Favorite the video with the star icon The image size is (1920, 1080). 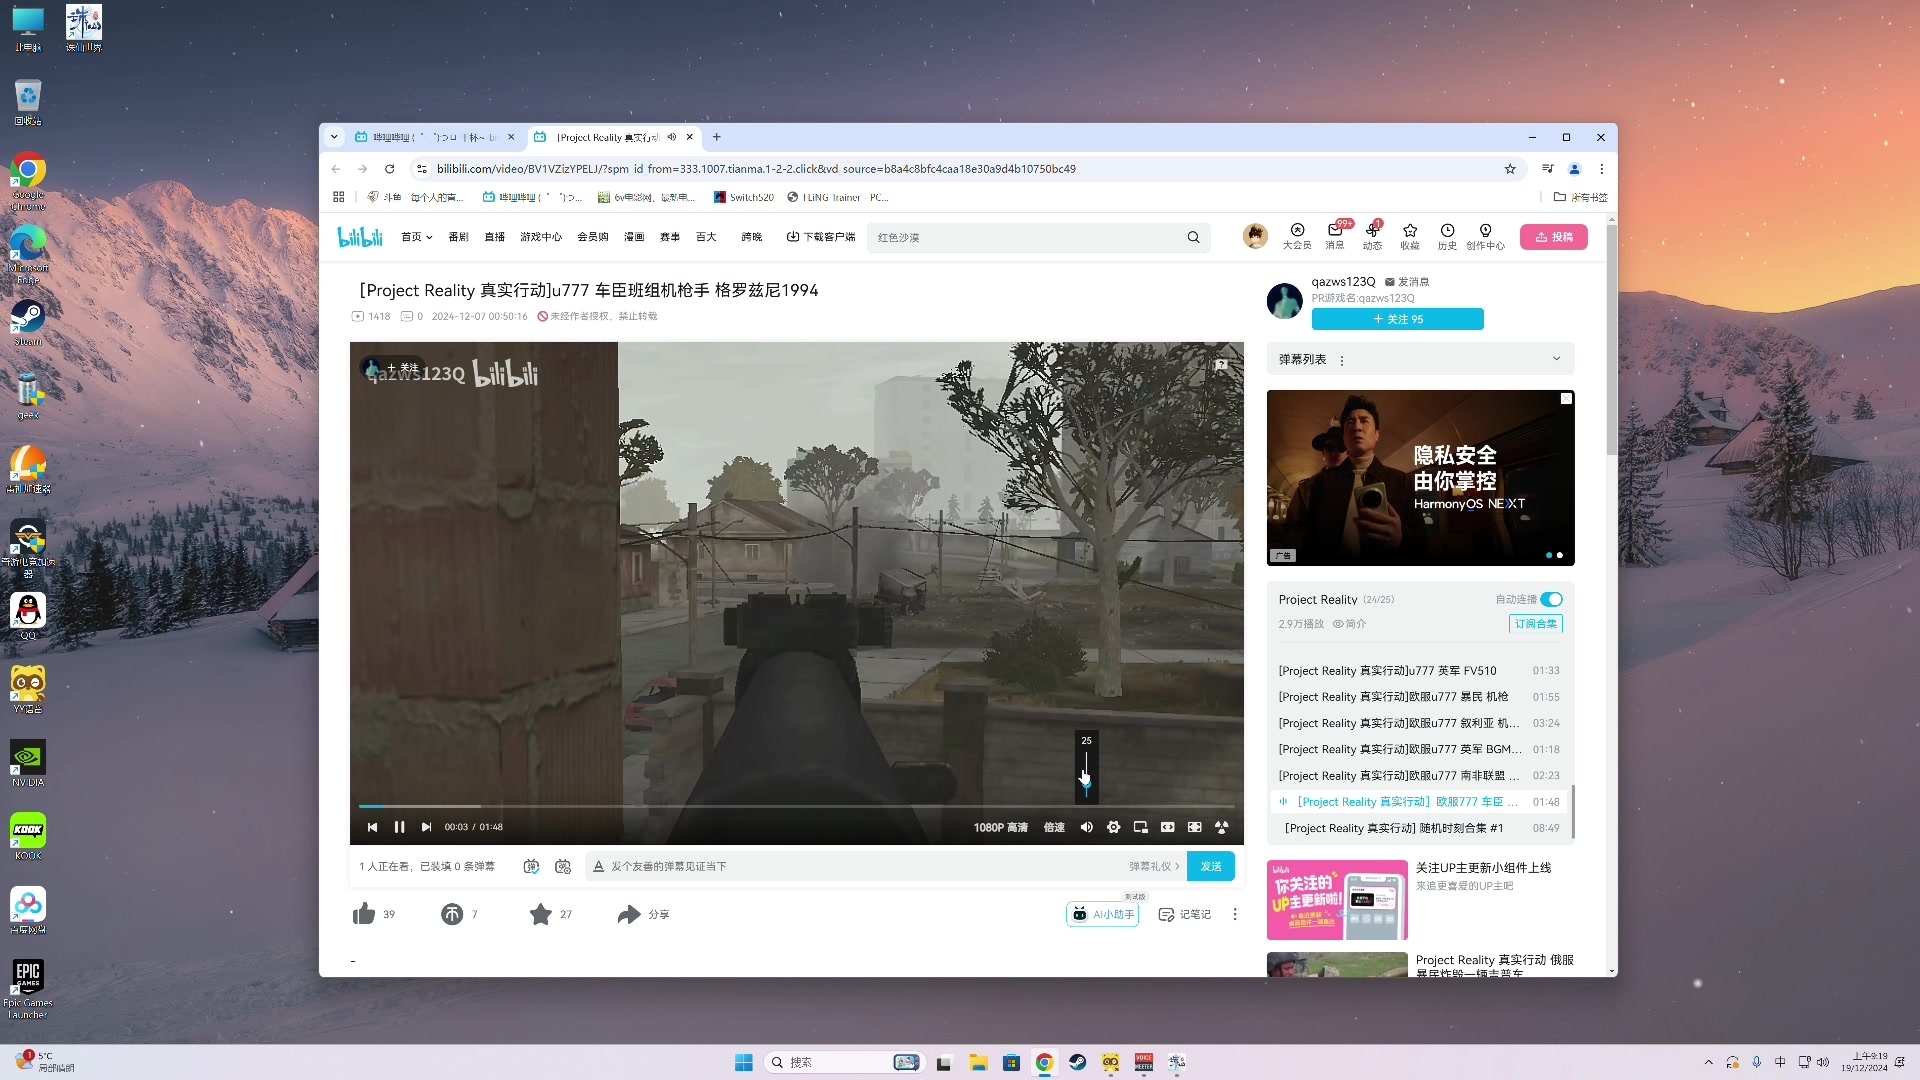540,914
